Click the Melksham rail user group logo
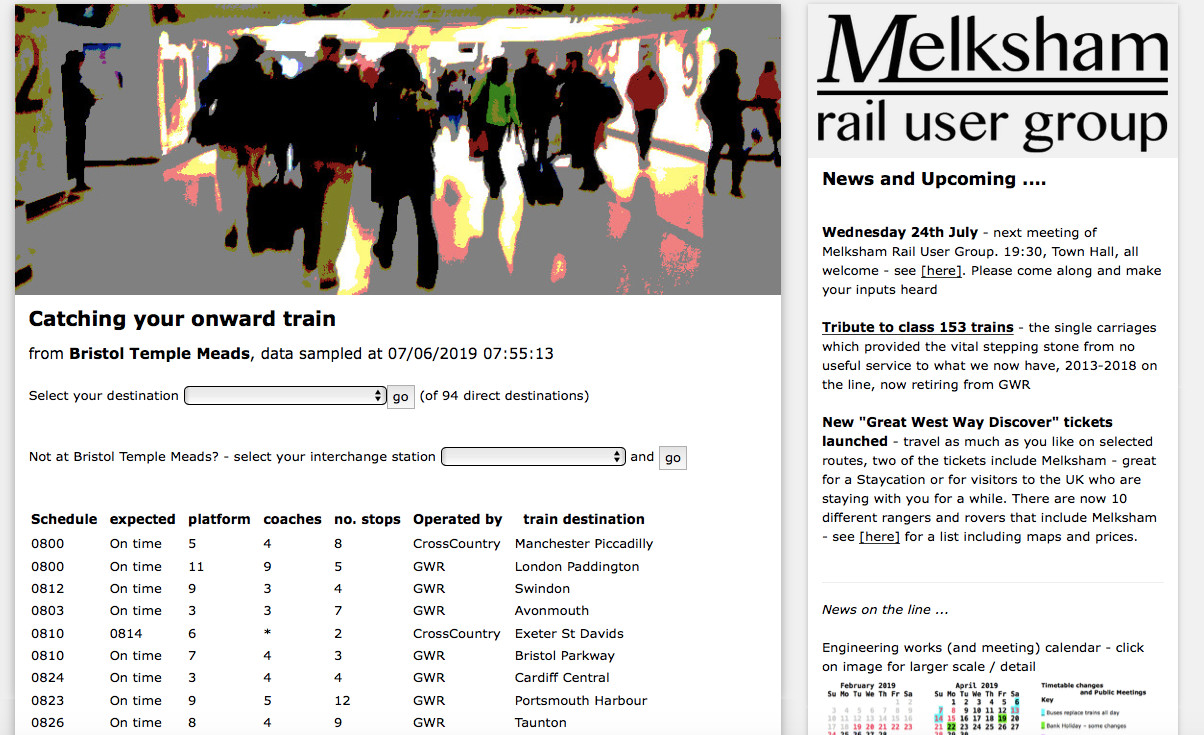Image resolution: width=1204 pixels, height=735 pixels. pos(992,81)
